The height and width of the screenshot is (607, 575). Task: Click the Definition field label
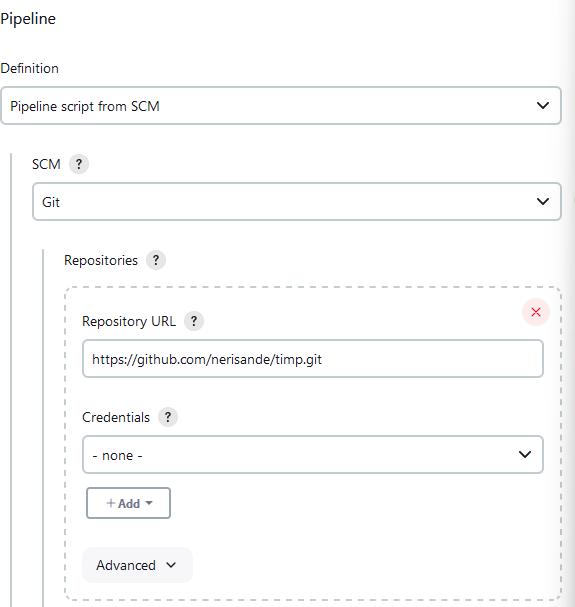pos(29,69)
